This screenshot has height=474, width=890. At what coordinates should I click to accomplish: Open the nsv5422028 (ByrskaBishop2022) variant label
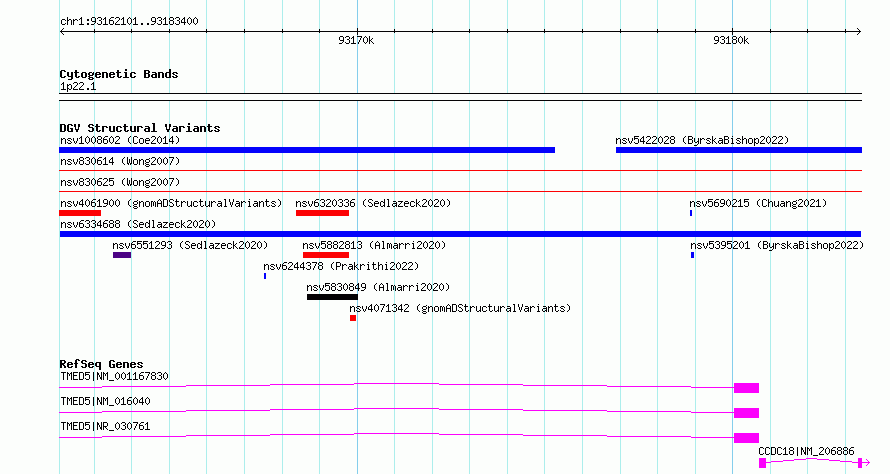click(x=702, y=140)
